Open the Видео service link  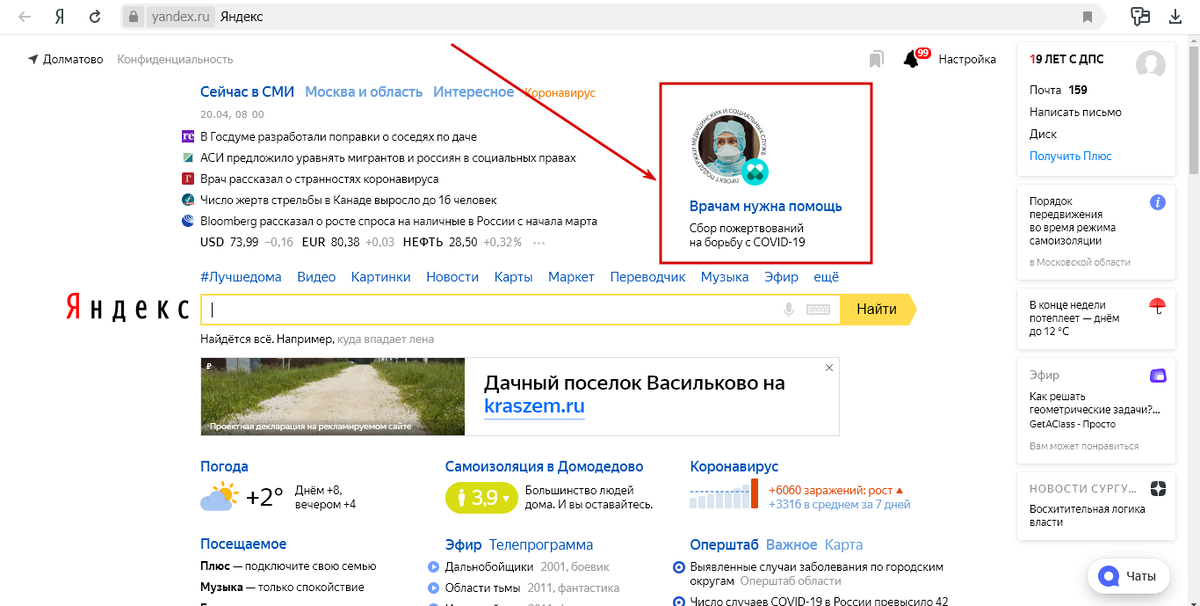(316, 277)
